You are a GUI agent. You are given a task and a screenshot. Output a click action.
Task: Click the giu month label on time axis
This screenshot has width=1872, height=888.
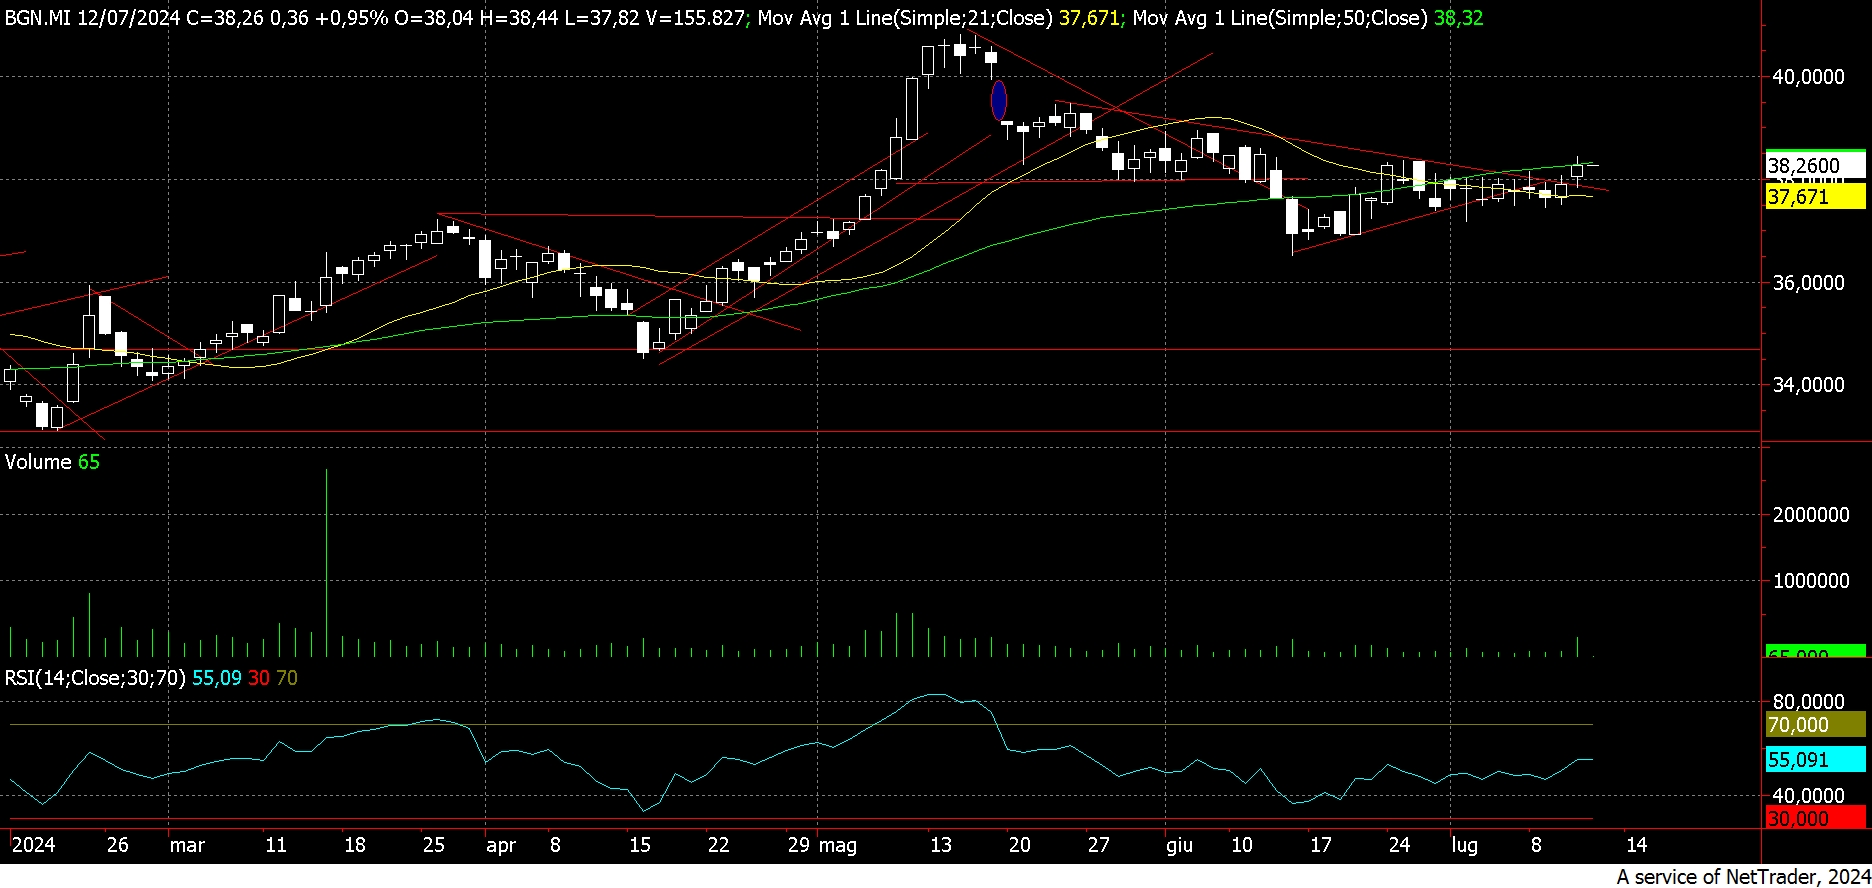click(x=1180, y=846)
